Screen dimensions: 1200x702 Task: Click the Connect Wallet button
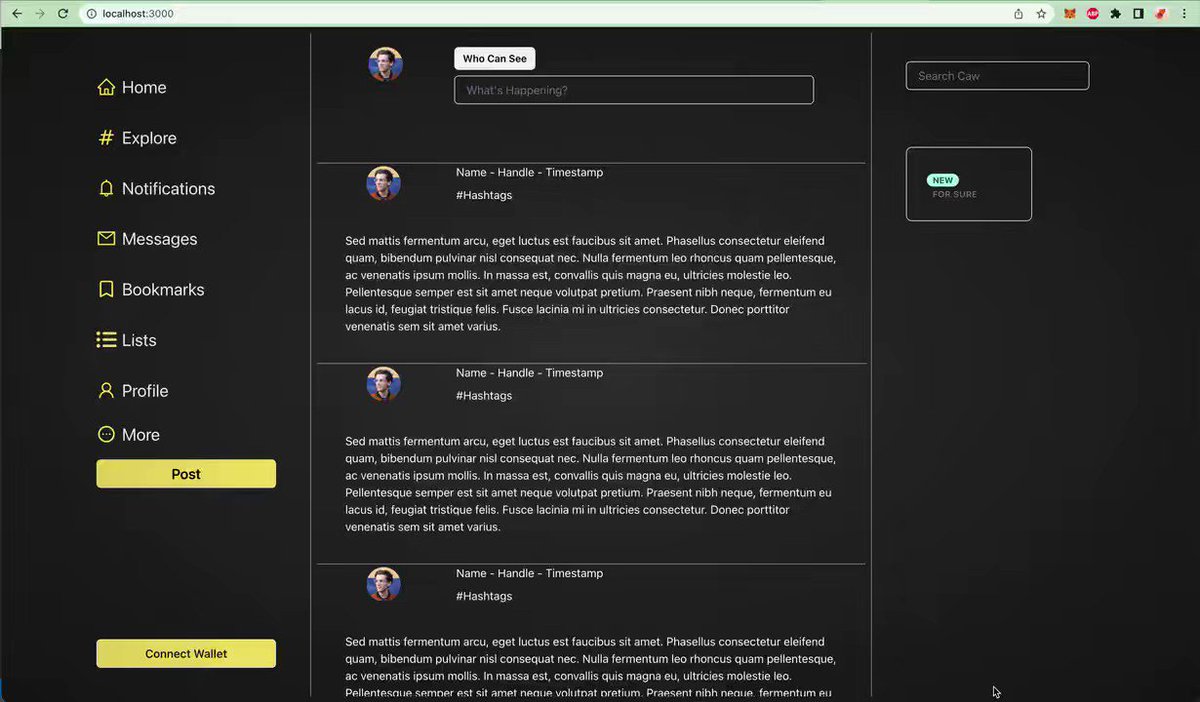click(x=186, y=653)
